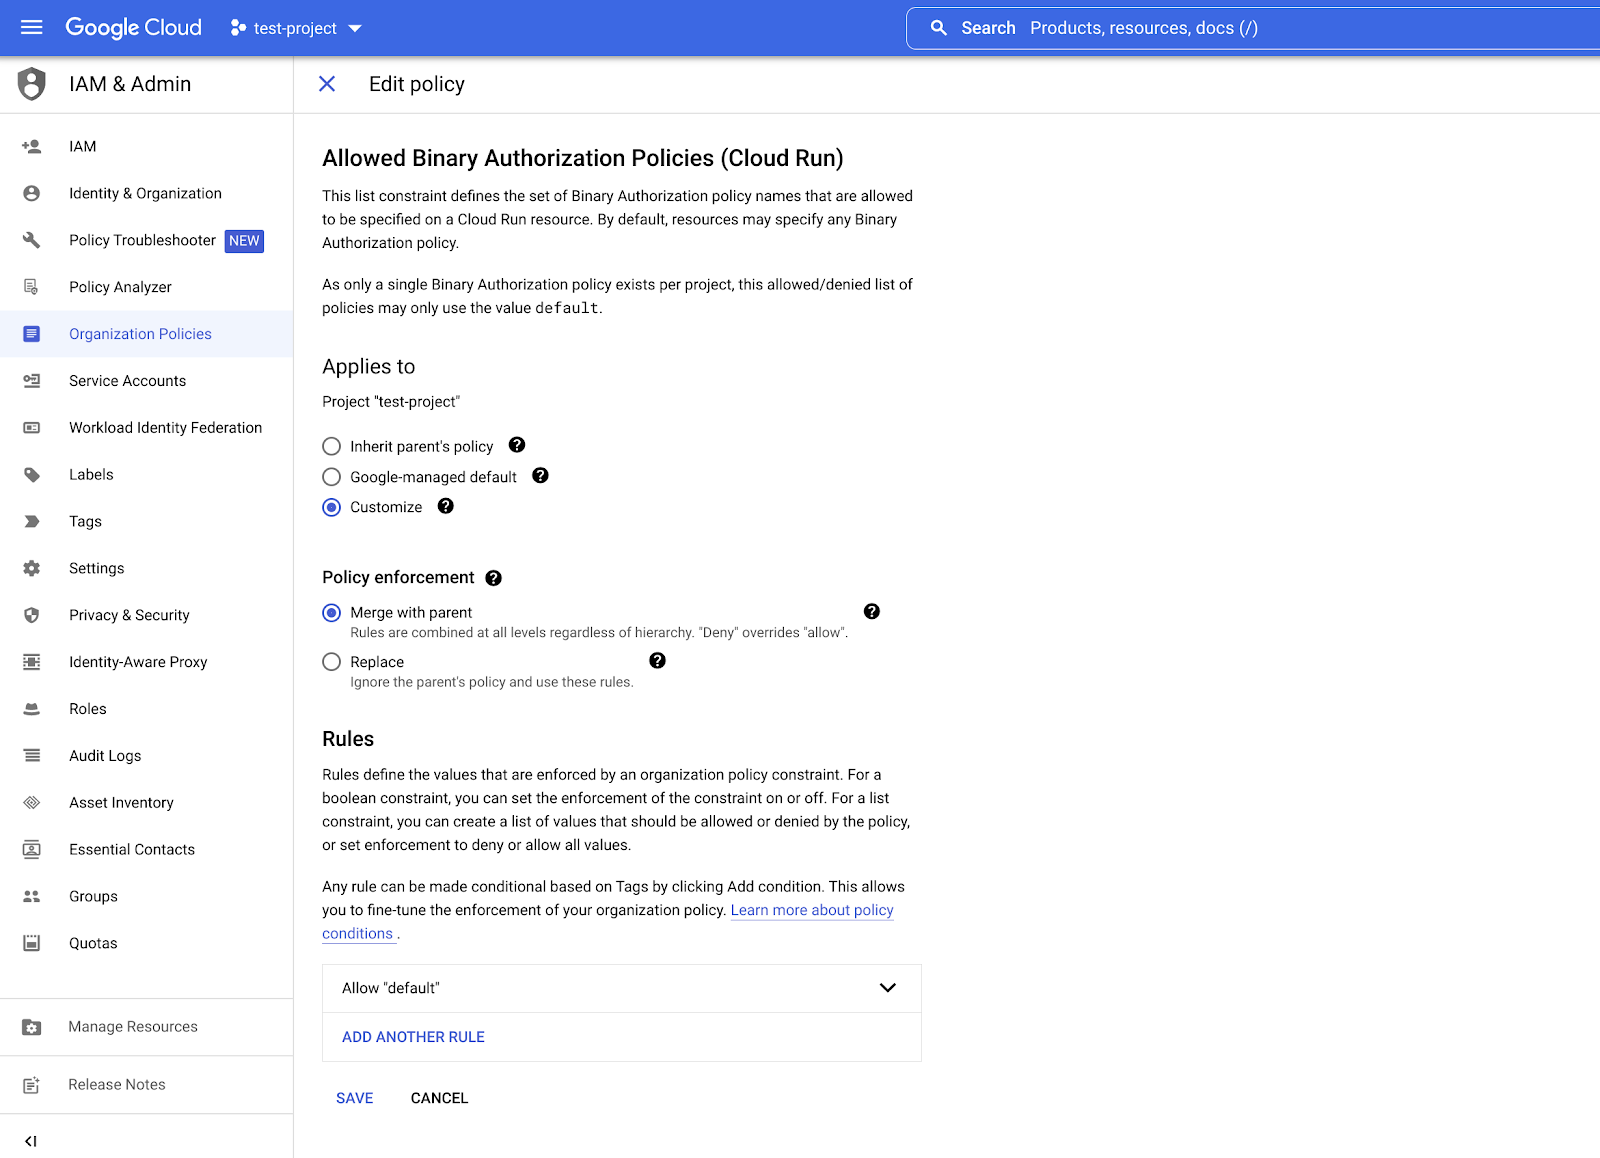Open Groups in sidebar
Image resolution: width=1600 pixels, height=1158 pixels.
93,897
